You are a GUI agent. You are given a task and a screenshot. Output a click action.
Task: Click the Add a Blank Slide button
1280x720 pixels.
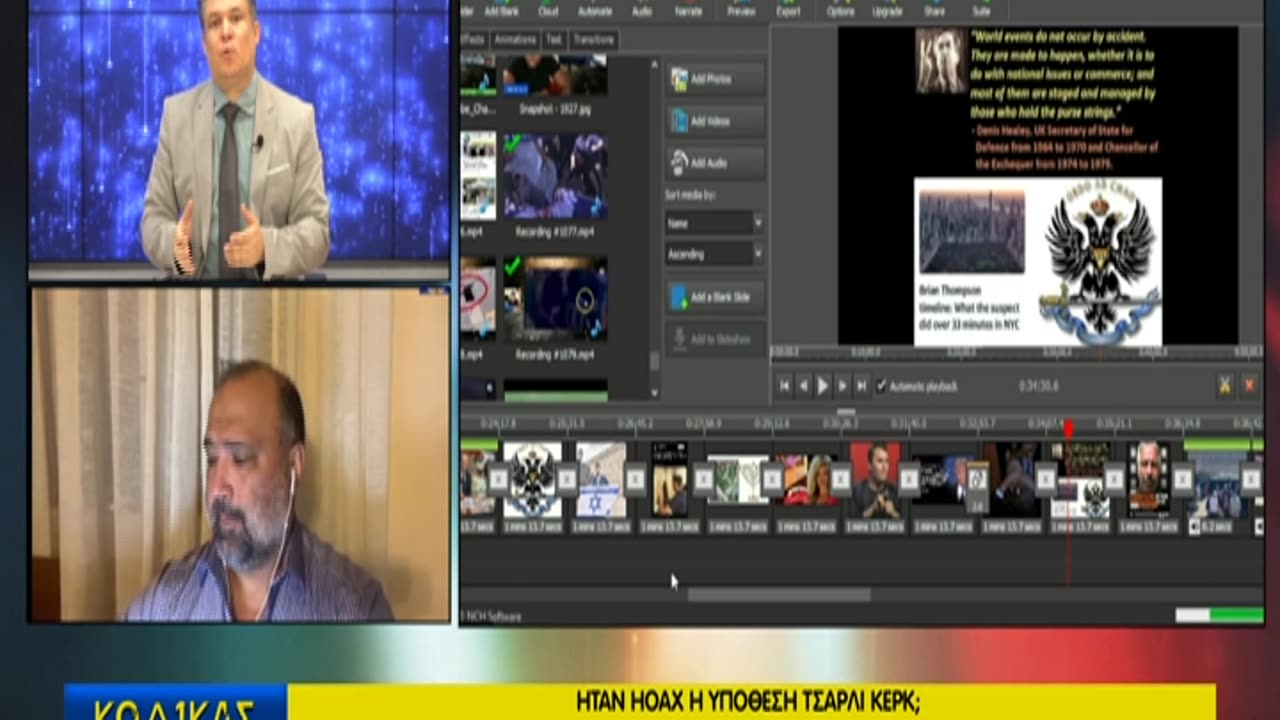coord(715,297)
